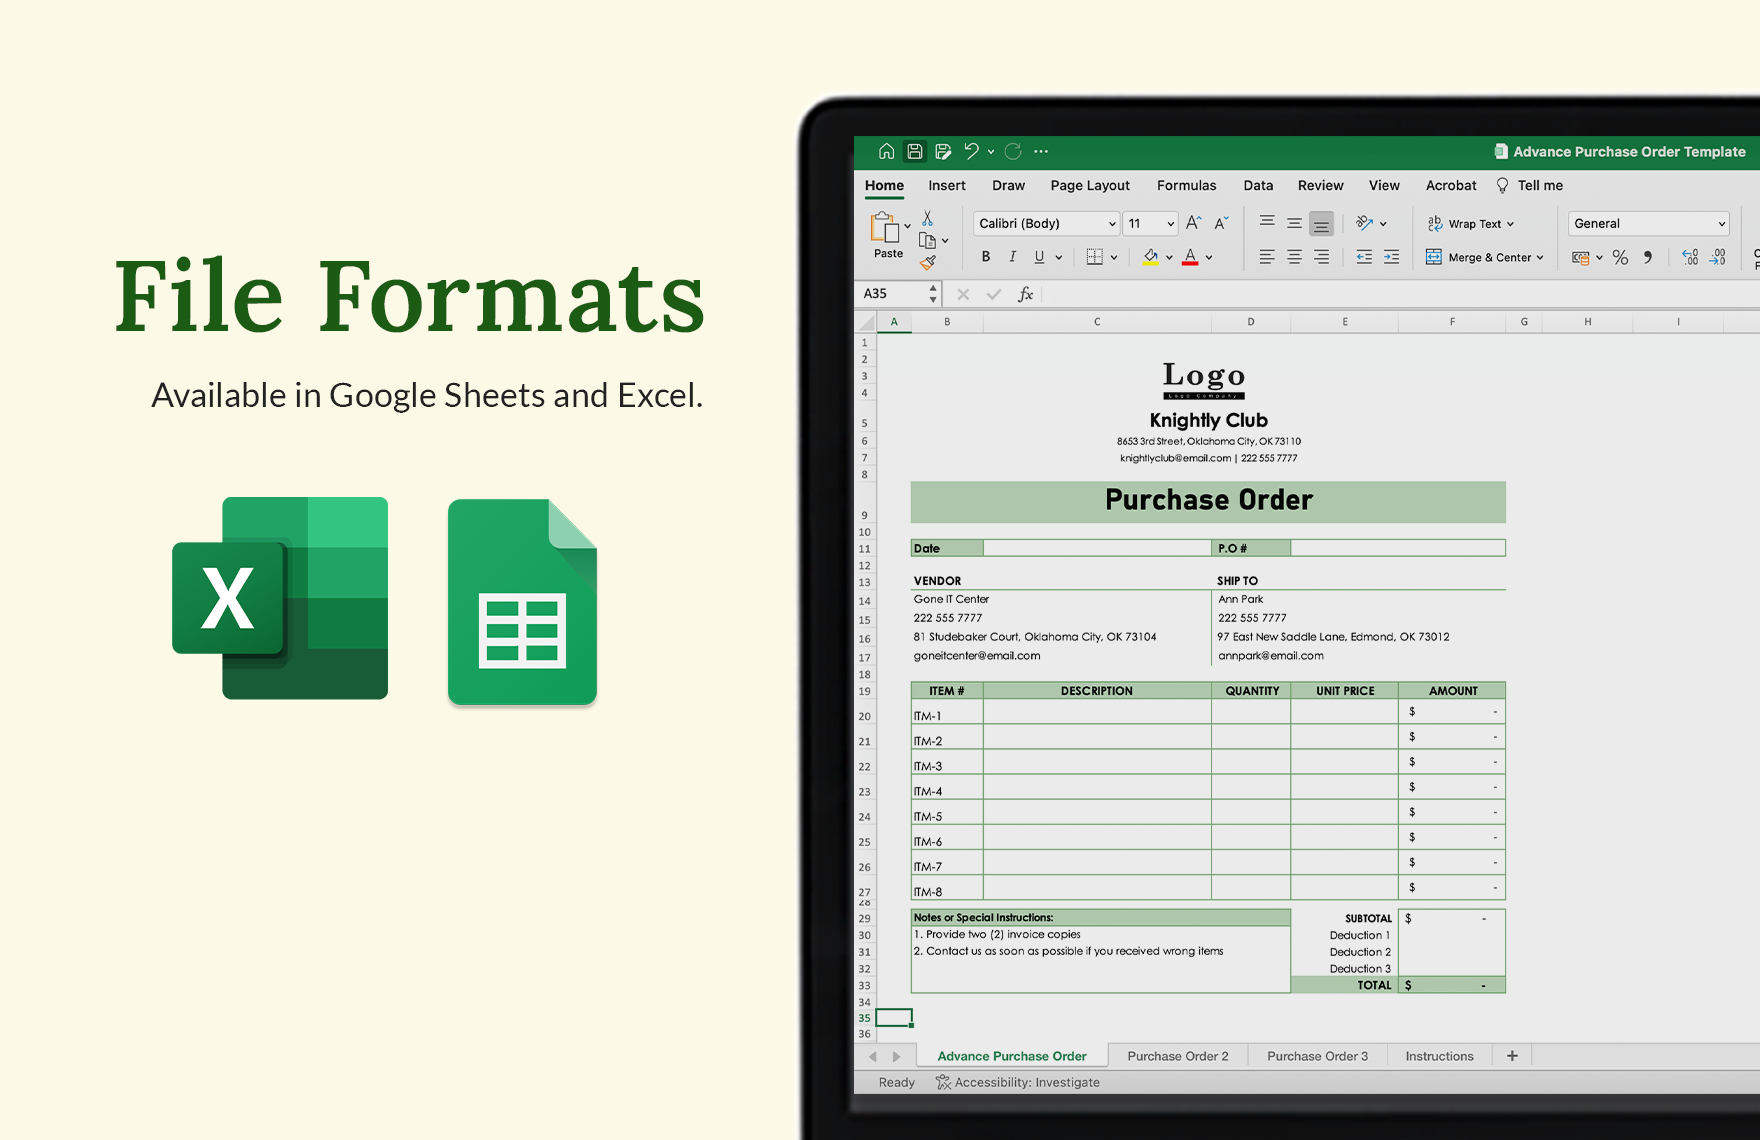Open the Purchase Order 2 sheet tab
Image resolution: width=1760 pixels, height=1140 pixels.
[1180, 1056]
